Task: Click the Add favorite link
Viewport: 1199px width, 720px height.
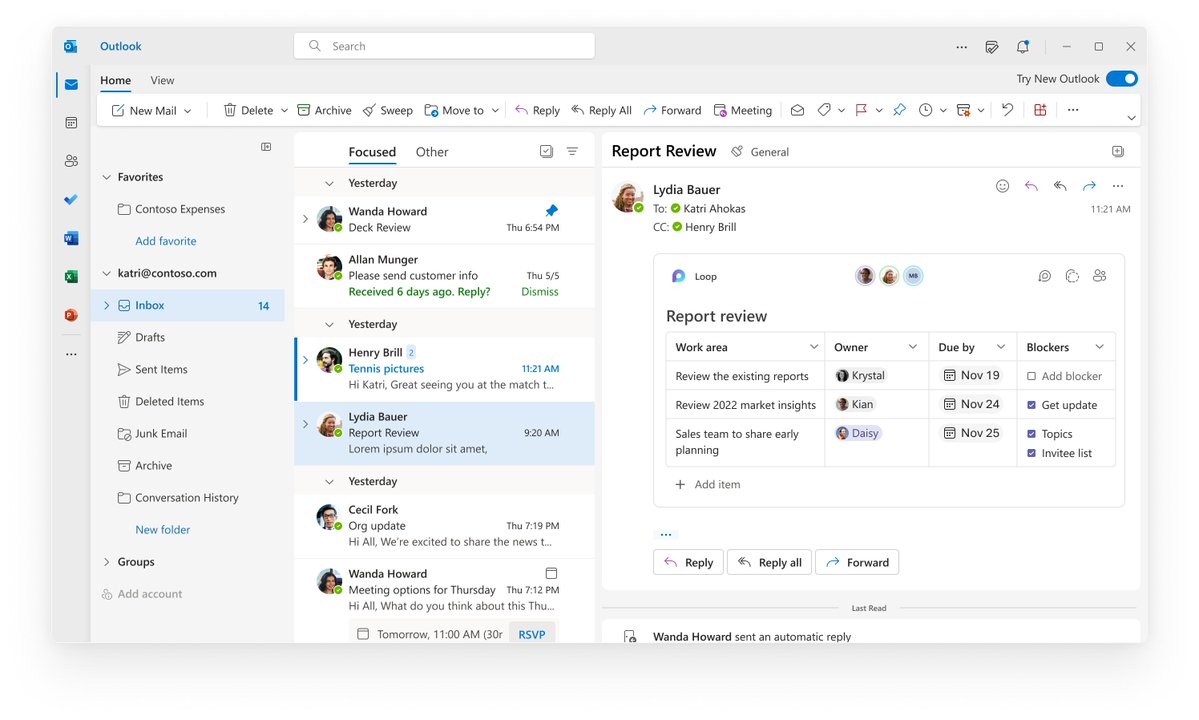Action: [x=166, y=241]
